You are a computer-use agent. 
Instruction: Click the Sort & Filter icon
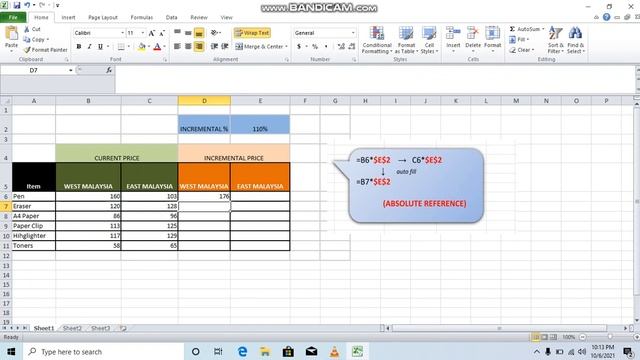coord(556,33)
